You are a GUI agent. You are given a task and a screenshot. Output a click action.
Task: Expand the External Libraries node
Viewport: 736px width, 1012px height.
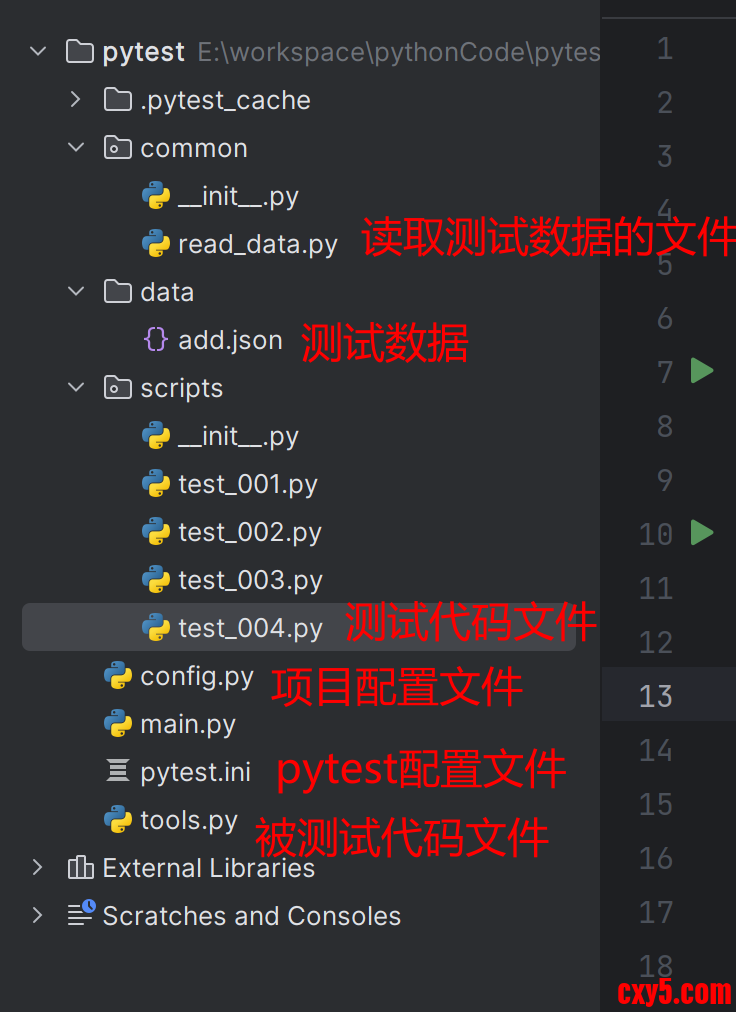(x=37, y=867)
